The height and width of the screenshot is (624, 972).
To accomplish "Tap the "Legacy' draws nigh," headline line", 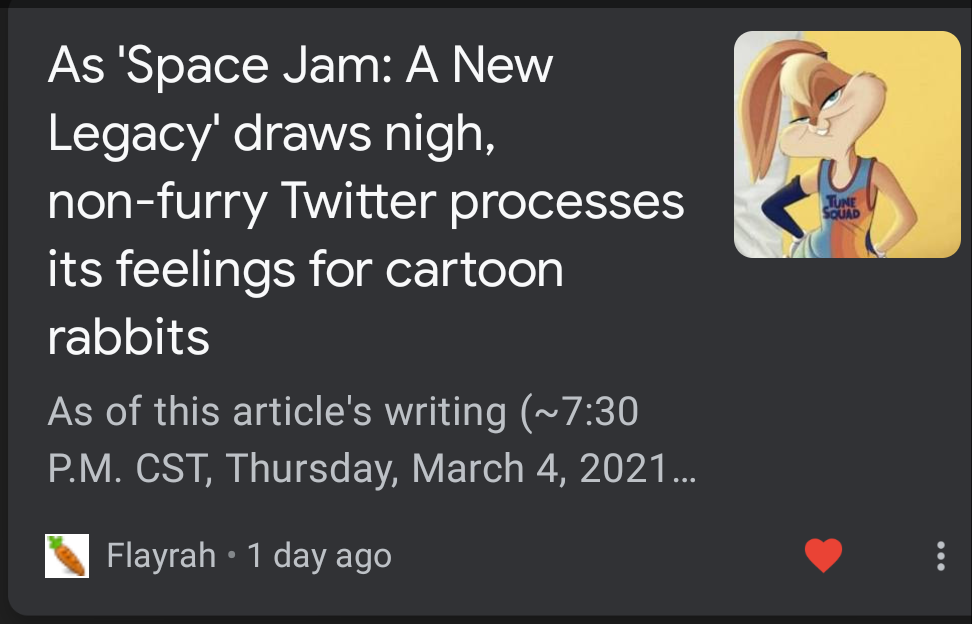I will click(271, 134).
